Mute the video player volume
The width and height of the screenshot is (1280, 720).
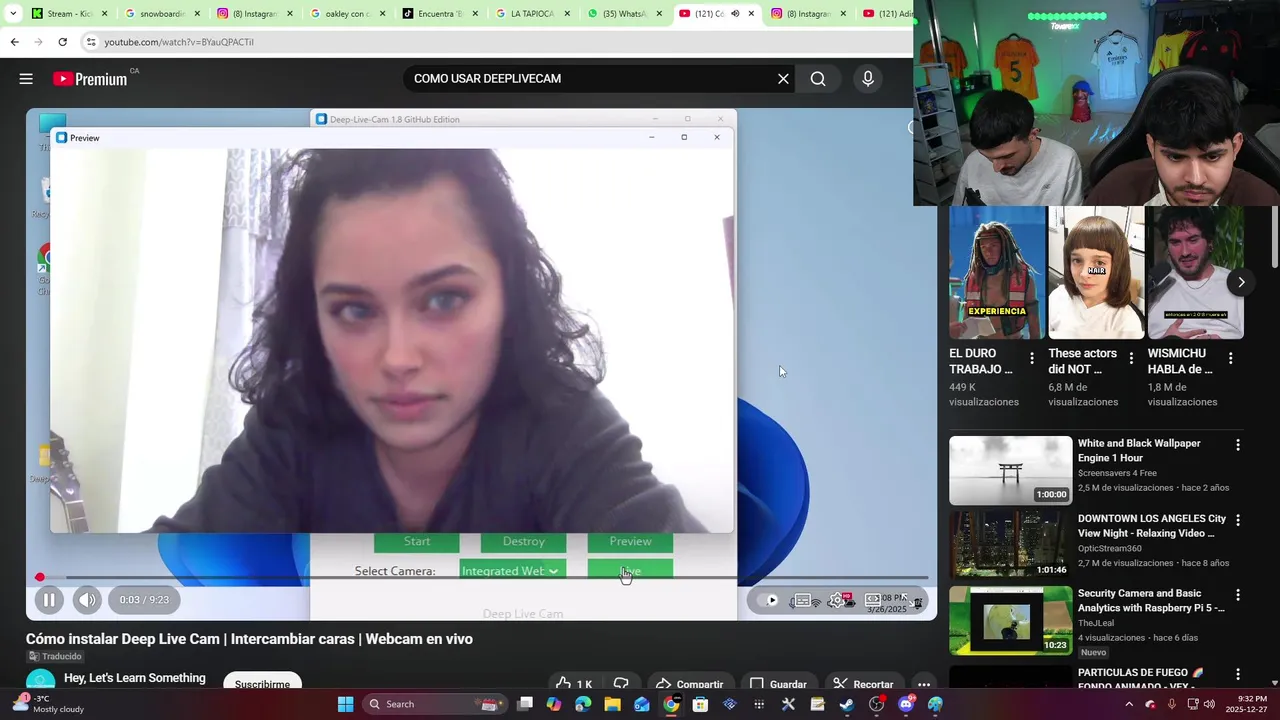pos(87,600)
